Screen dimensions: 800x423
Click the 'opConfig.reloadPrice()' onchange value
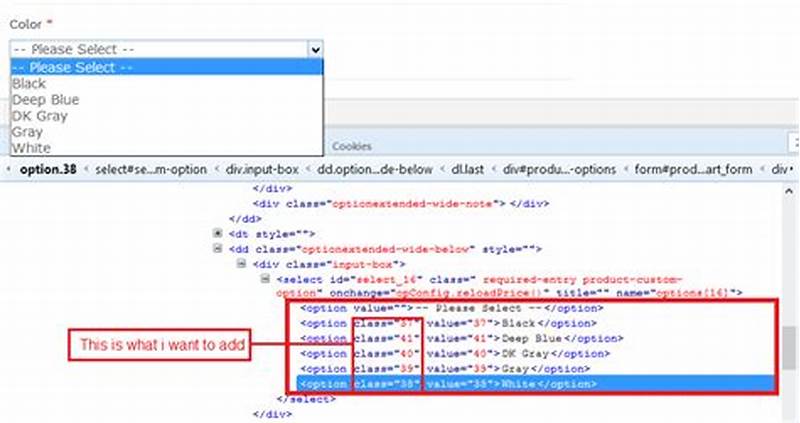pyautogui.click(x=471, y=293)
